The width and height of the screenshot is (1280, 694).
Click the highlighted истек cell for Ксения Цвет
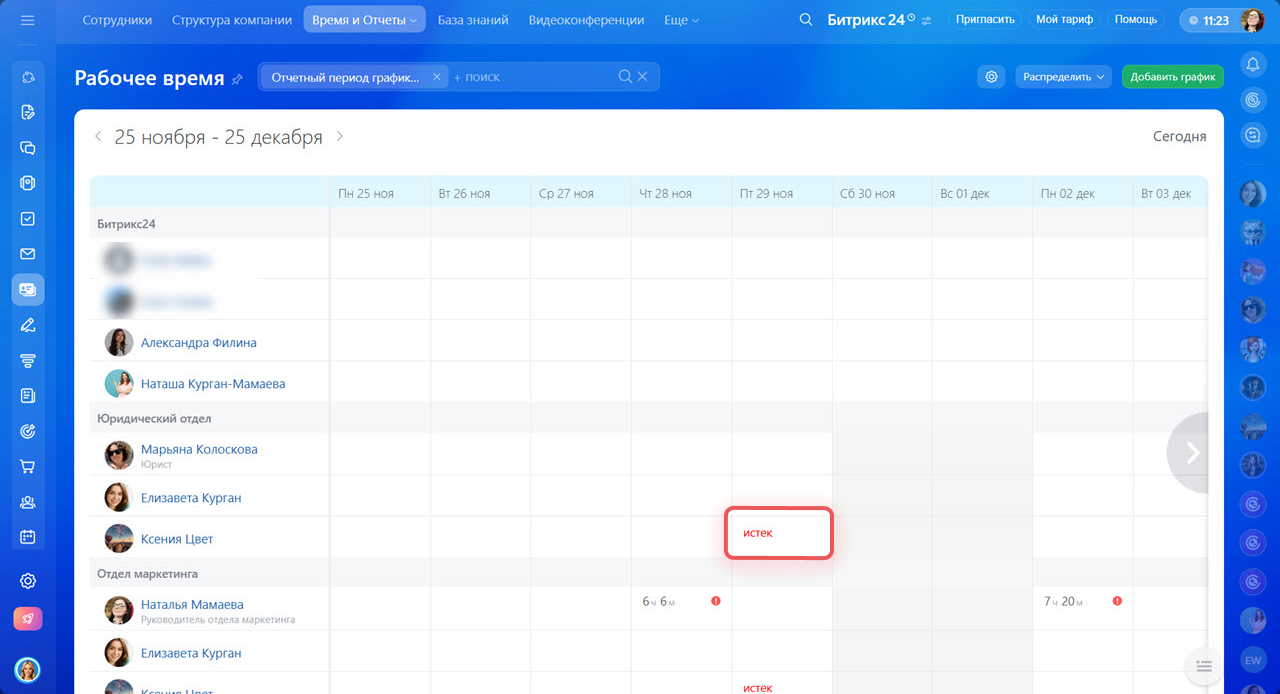[778, 533]
